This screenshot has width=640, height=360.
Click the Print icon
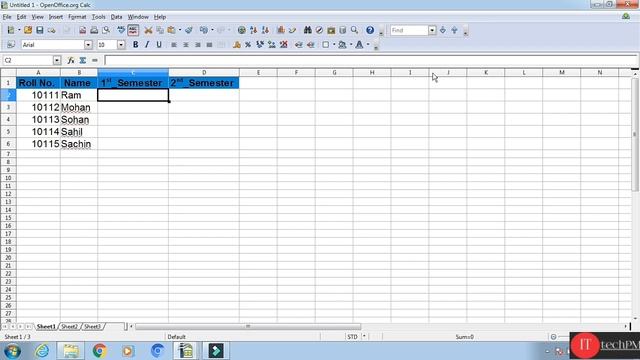94,30
